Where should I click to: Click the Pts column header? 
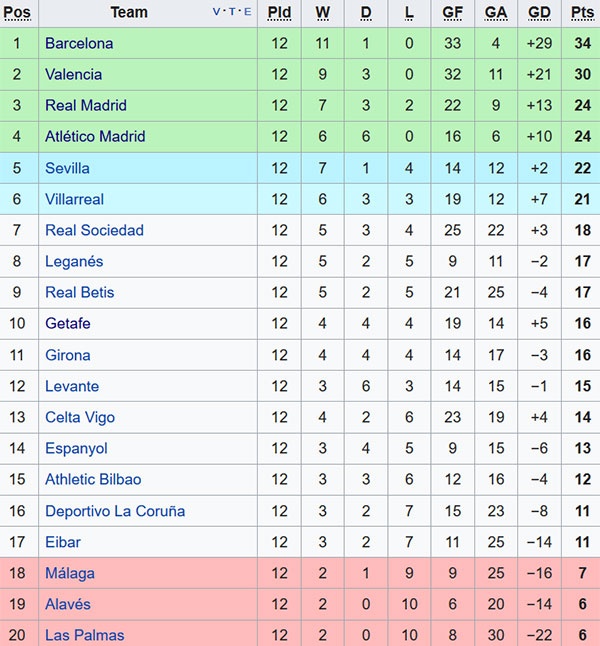pyautogui.click(x=581, y=12)
